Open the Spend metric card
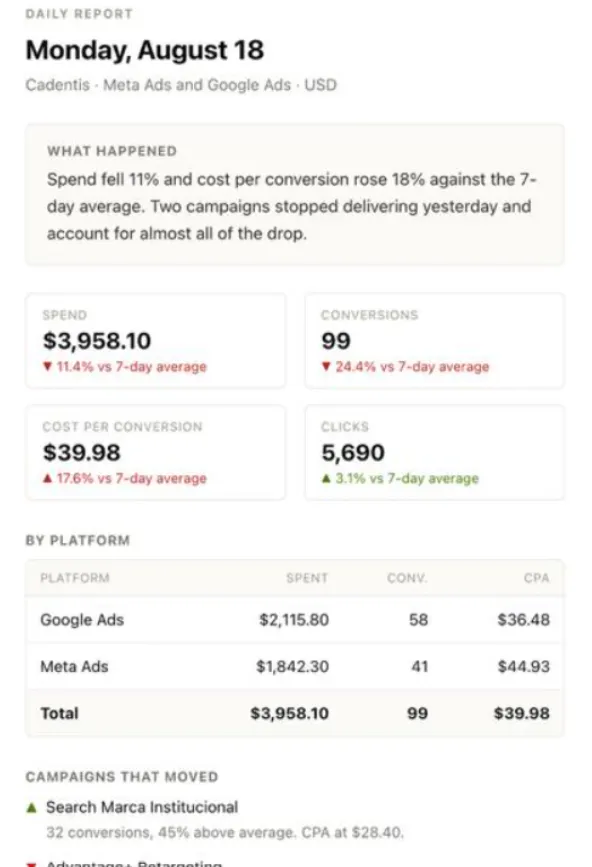Screen dimensions: 592x867 coord(155,341)
